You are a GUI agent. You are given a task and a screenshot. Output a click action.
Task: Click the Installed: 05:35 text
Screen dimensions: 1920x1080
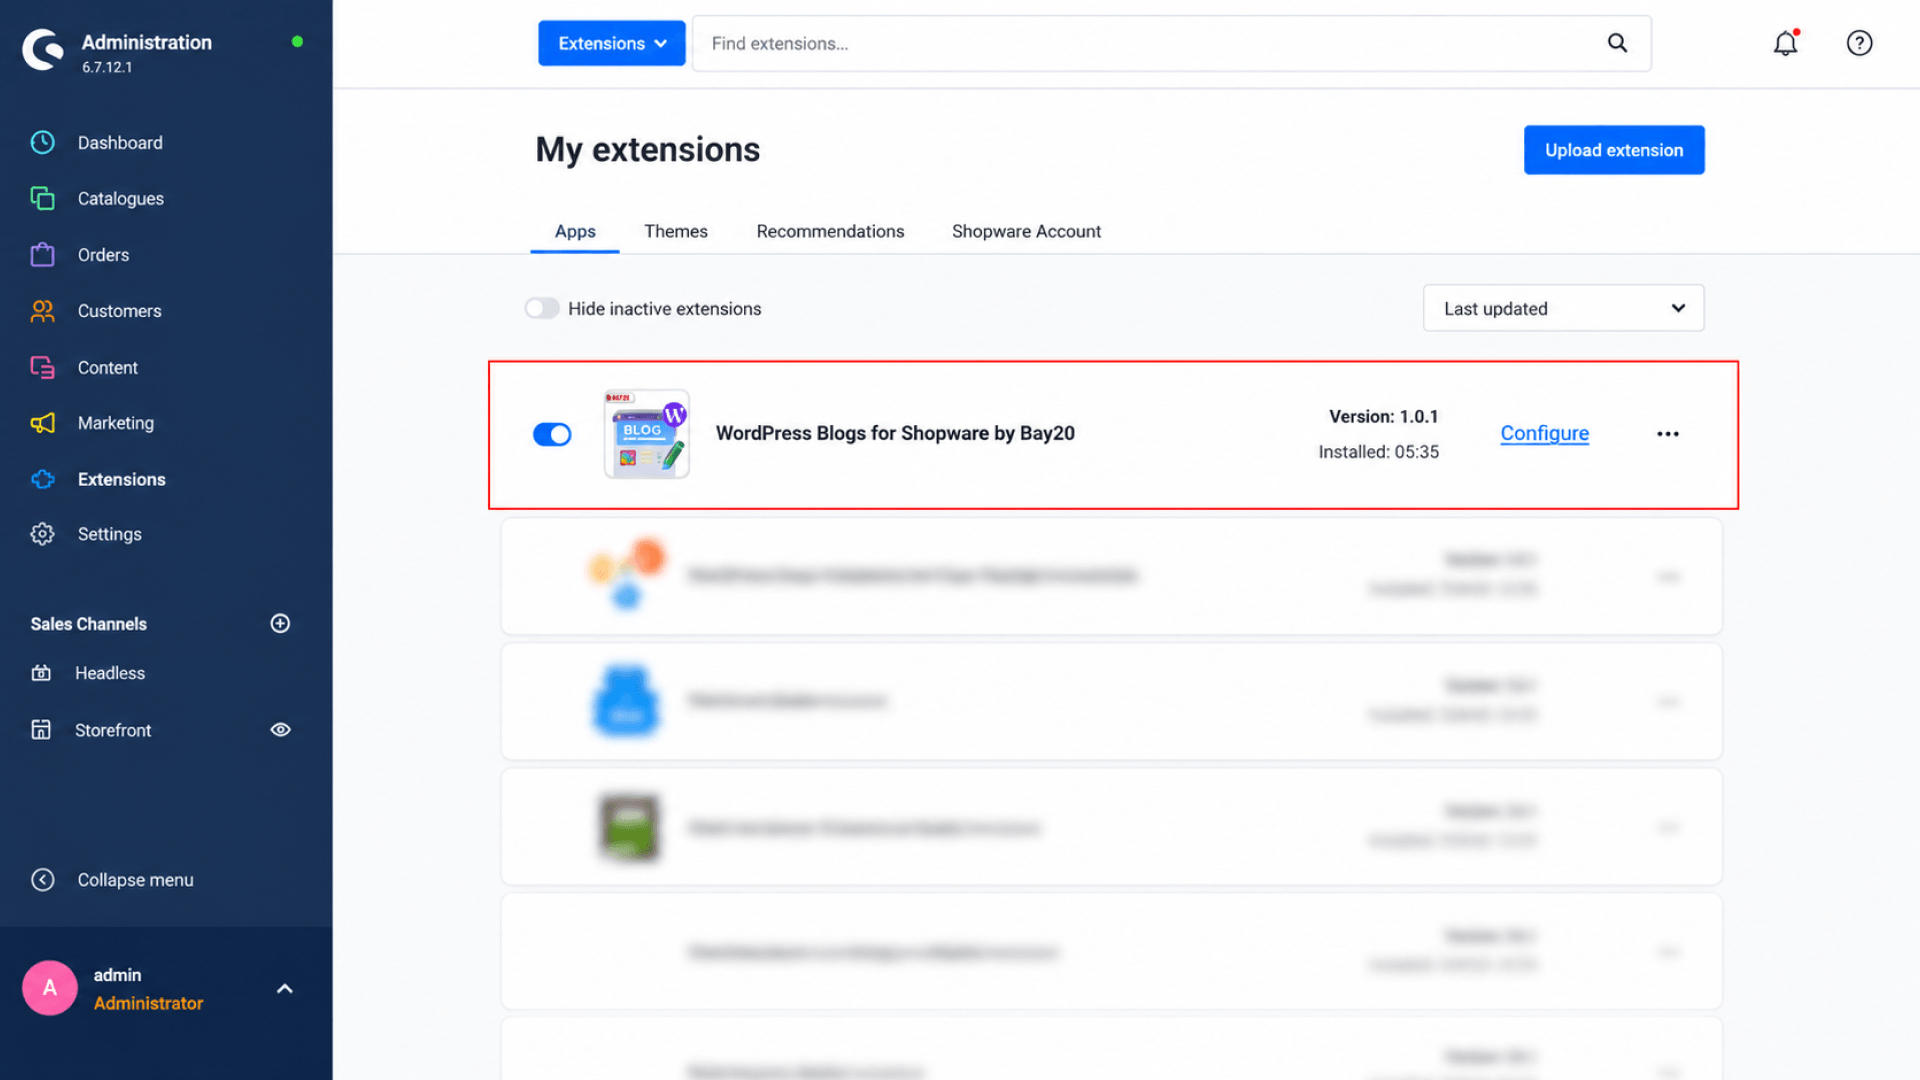(x=1378, y=452)
